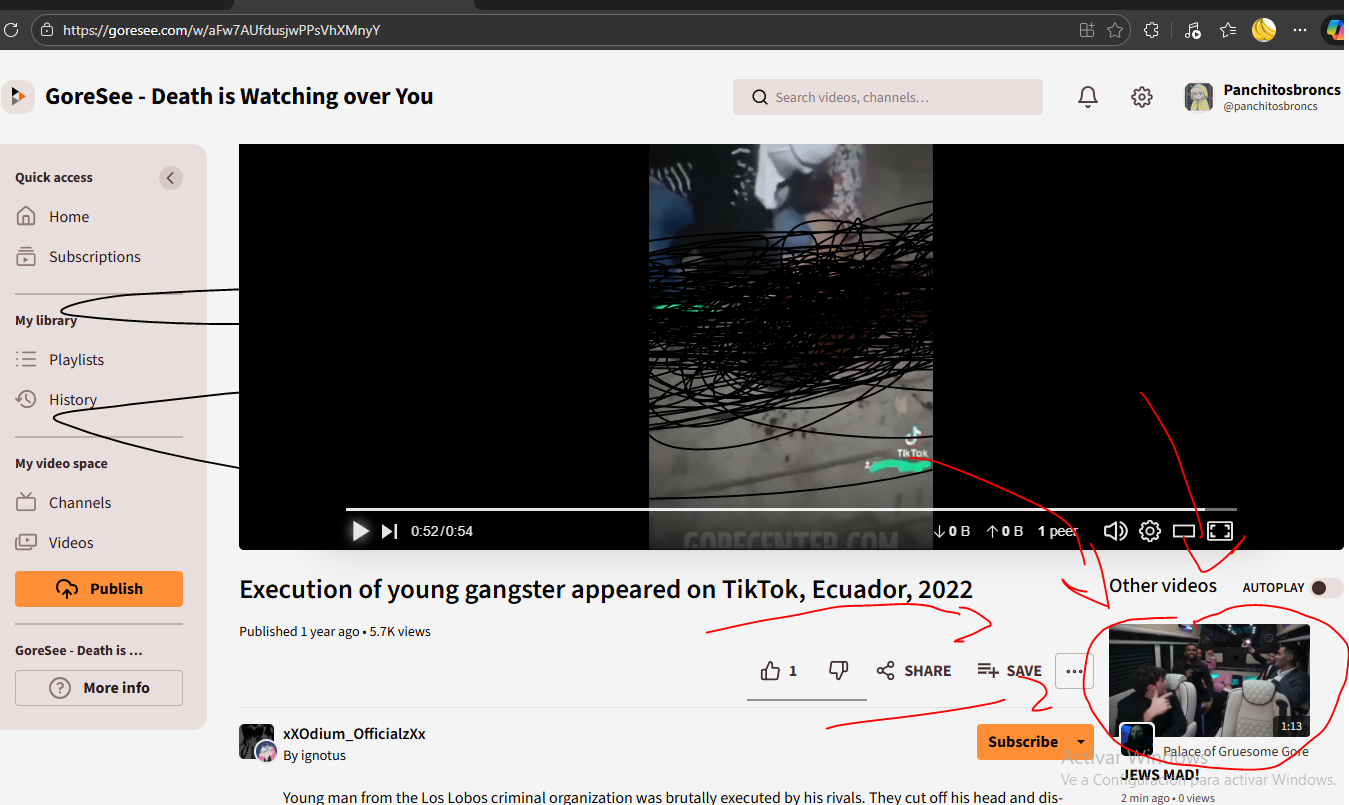Image resolution: width=1349 pixels, height=805 pixels.
Task: Go to Subscriptions in the sidebar
Action: point(94,257)
